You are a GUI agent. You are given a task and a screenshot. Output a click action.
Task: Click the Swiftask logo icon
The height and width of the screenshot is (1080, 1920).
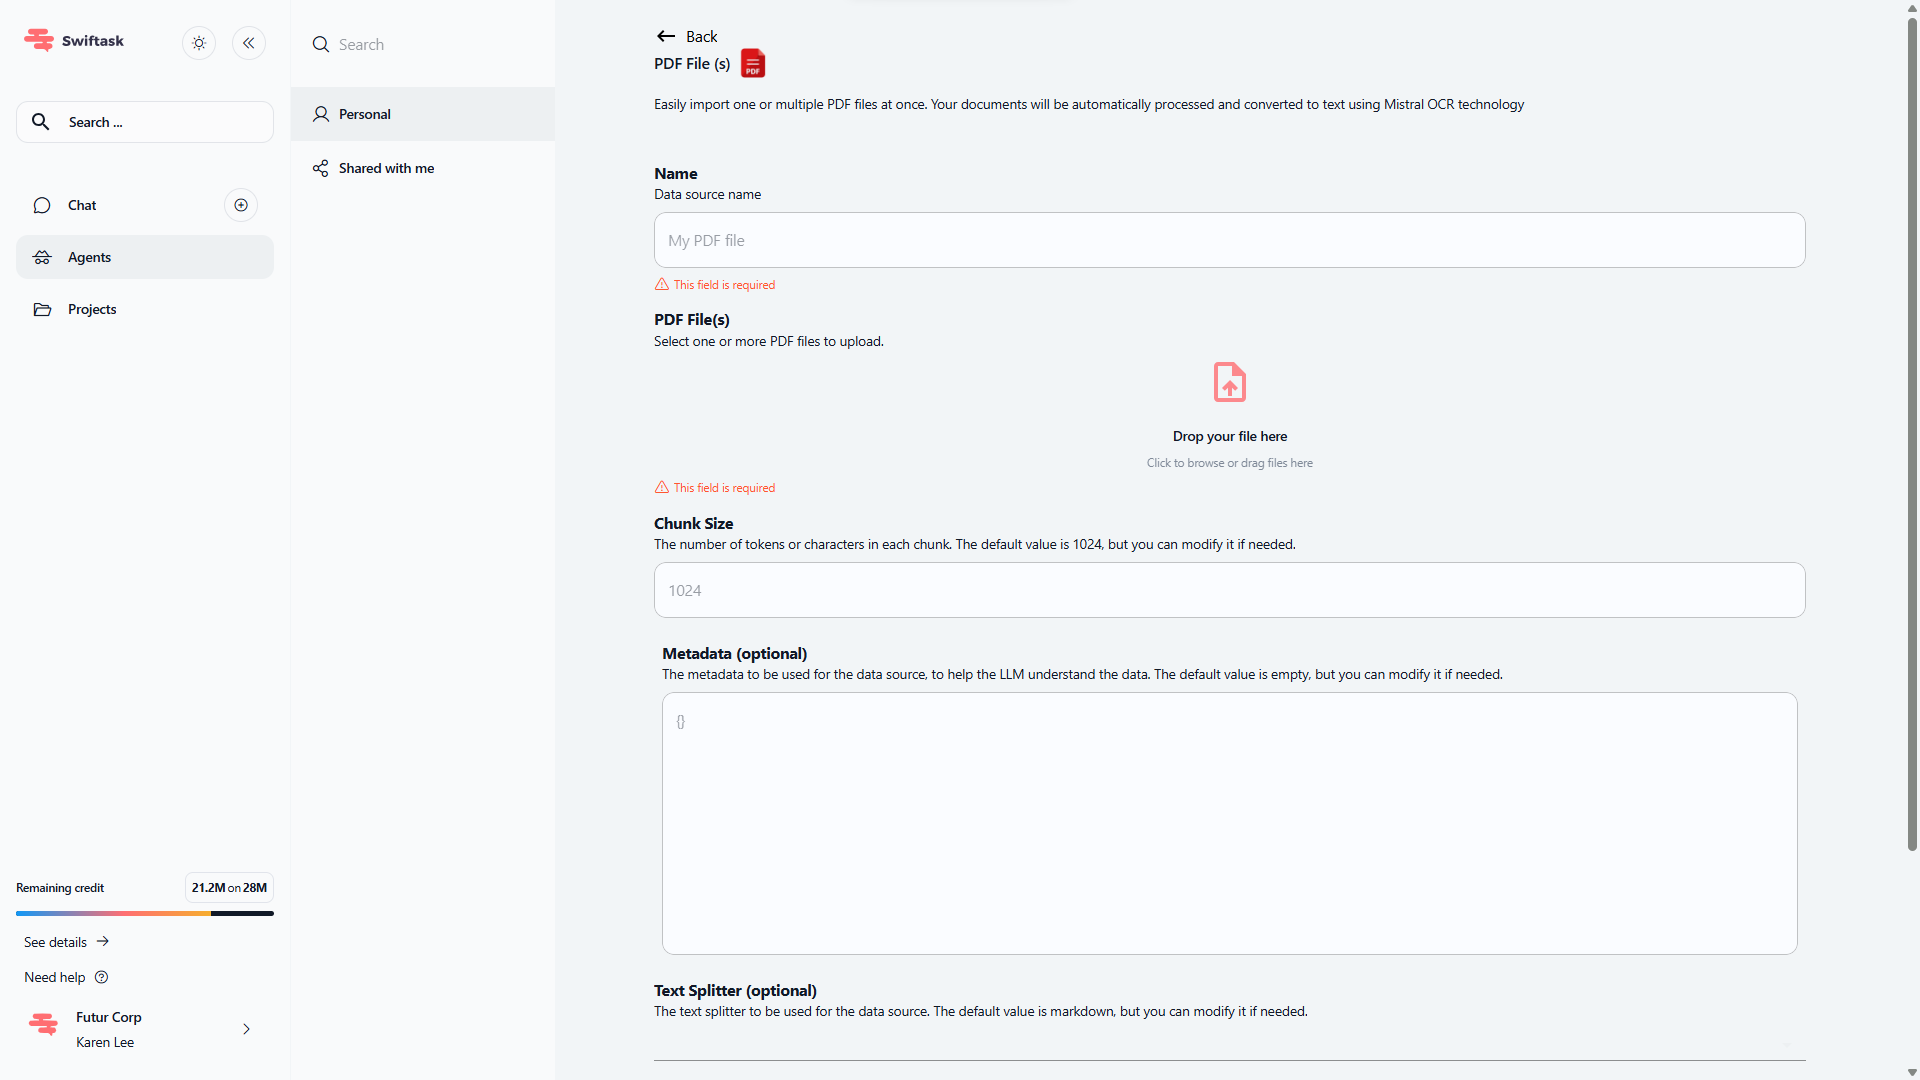(x=39, y=40)
